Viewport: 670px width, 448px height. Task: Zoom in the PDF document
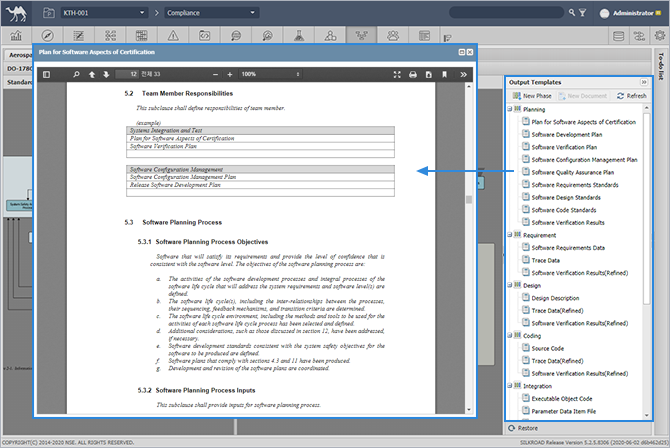(x=229, y=74)
